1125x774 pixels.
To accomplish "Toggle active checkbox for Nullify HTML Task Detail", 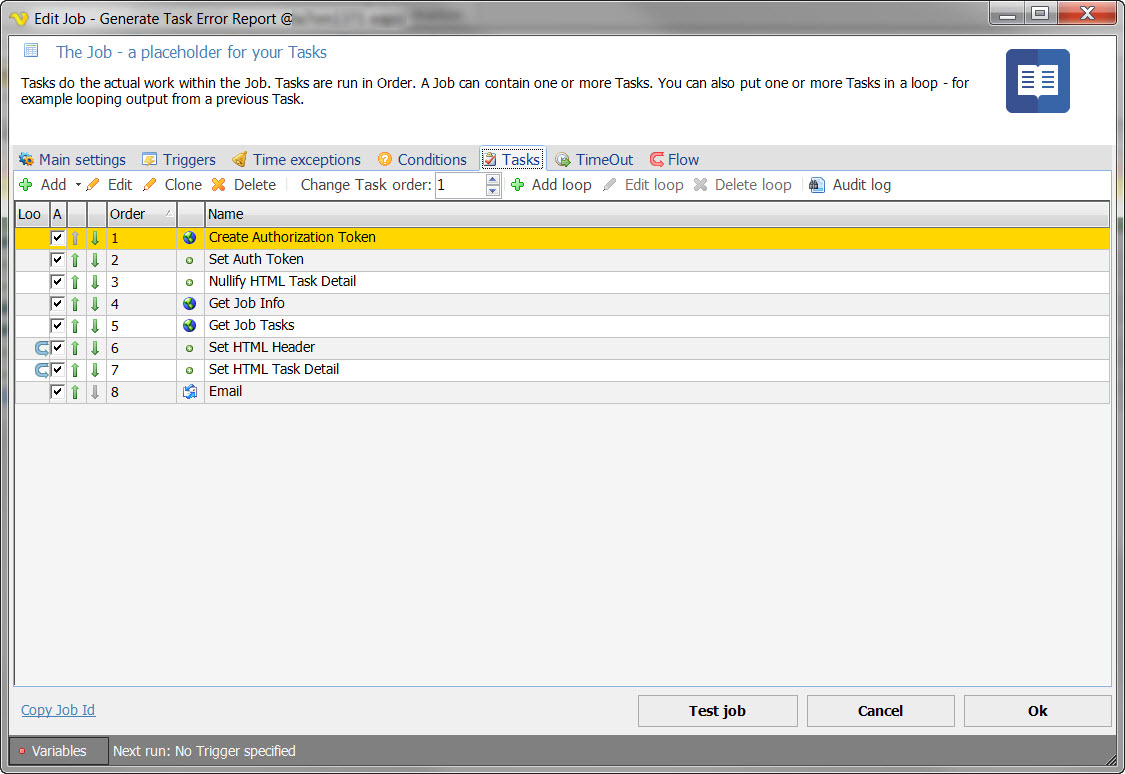I will (x=58, y=282).
